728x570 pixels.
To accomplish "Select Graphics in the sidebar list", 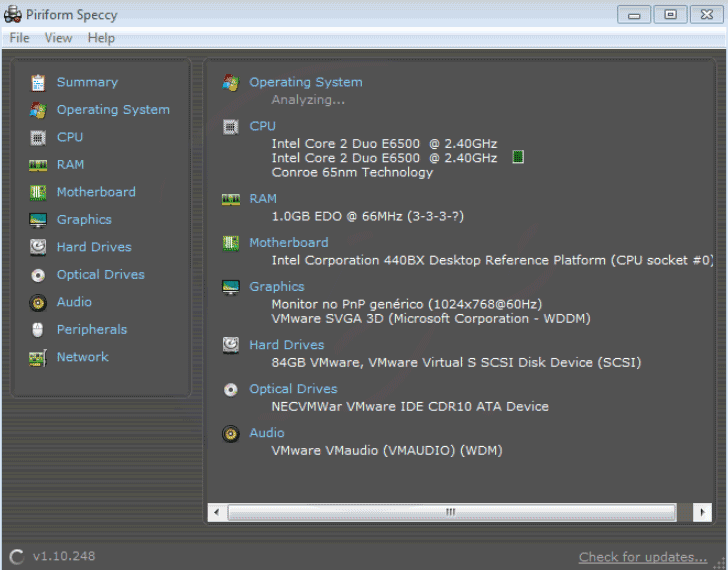I will point(84,219).
